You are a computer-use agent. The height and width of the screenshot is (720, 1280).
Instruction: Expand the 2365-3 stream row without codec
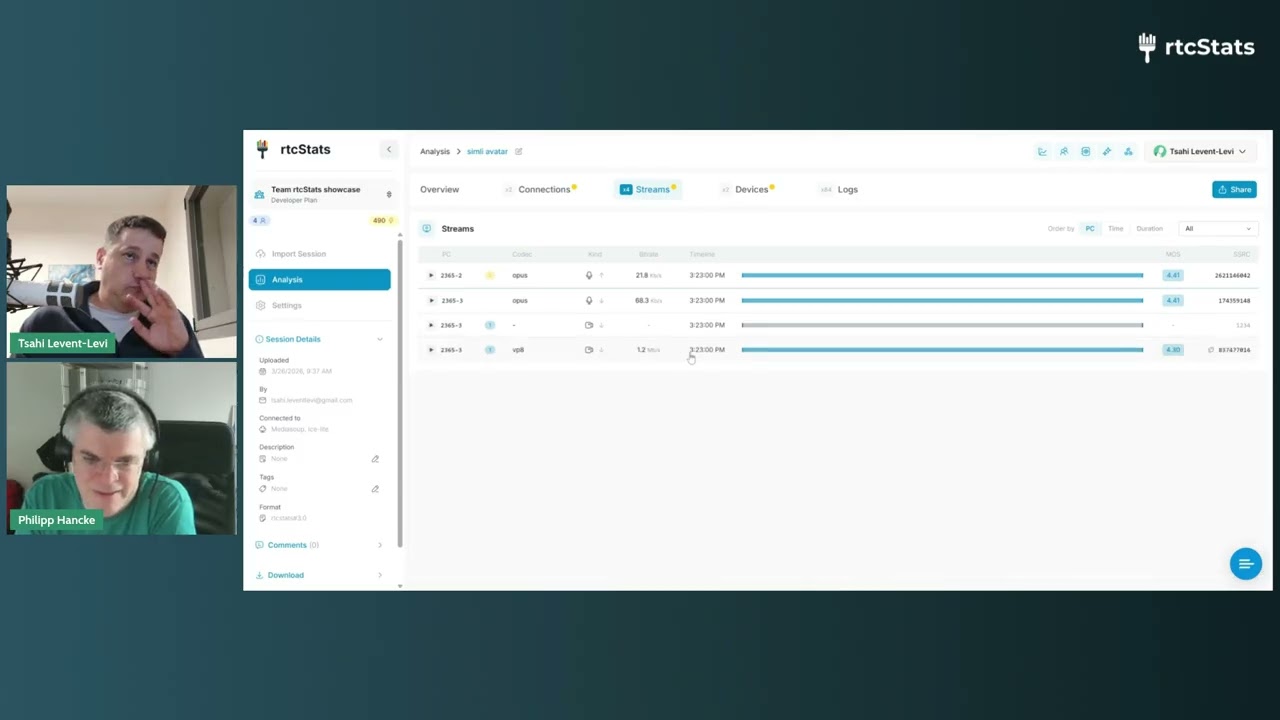(431, 325)
